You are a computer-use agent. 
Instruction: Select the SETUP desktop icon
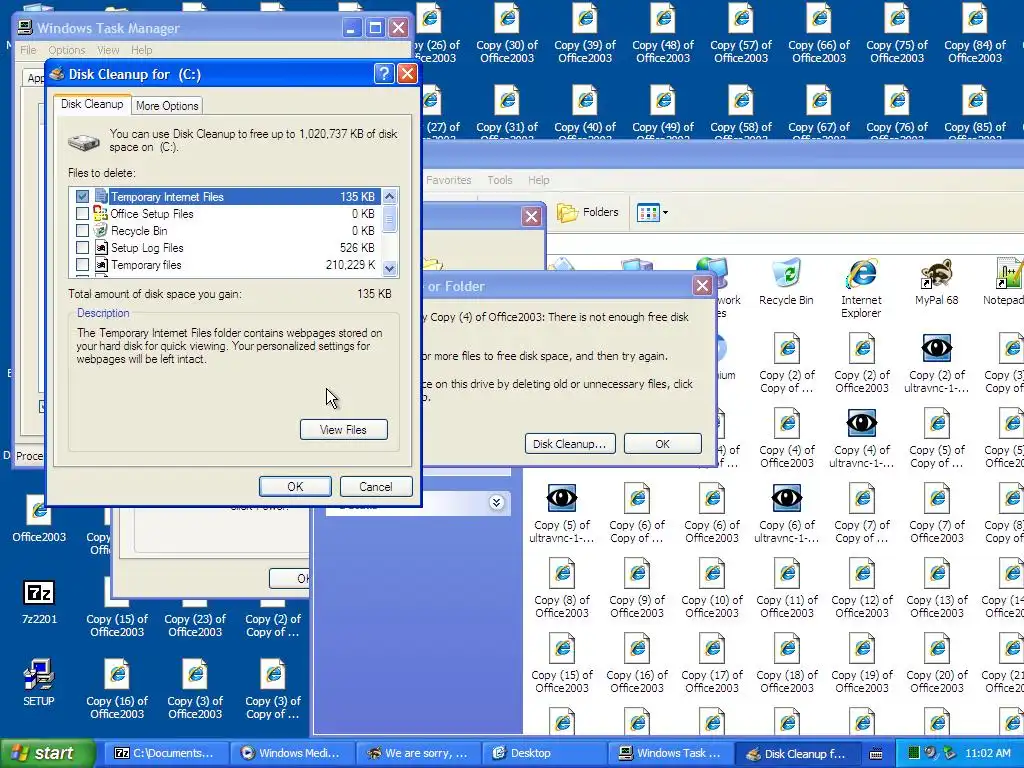39,683
